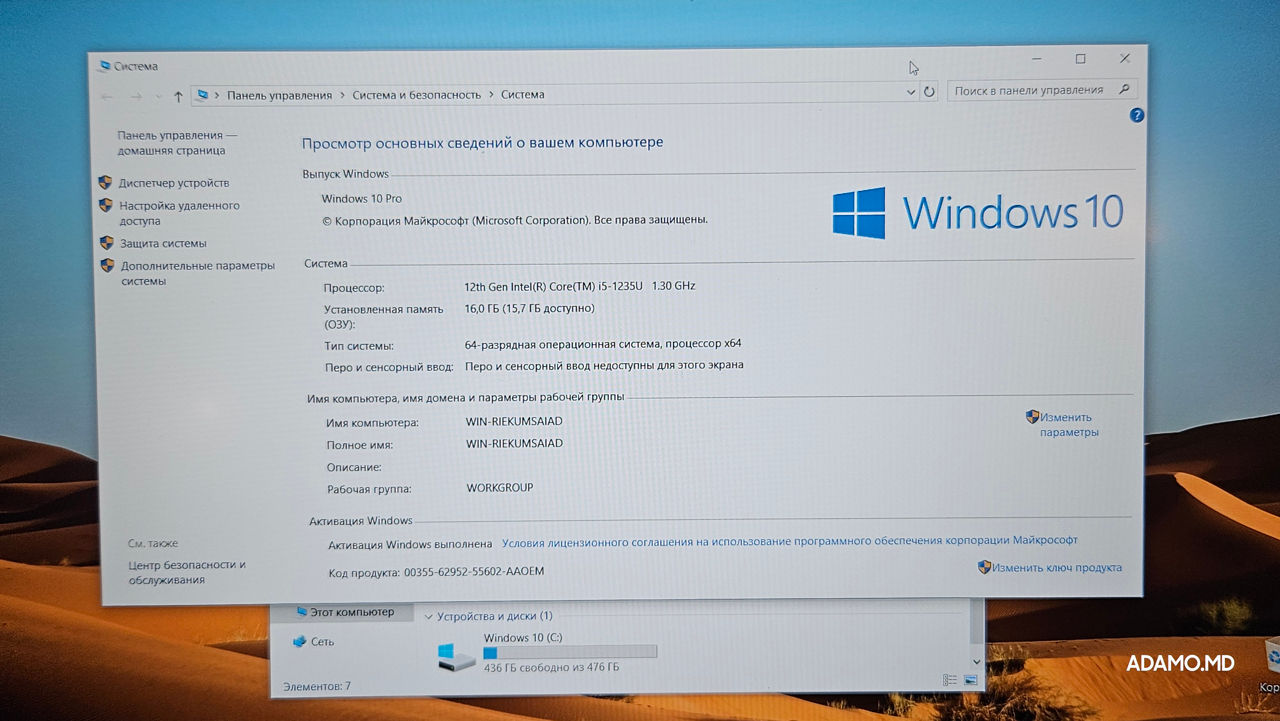This screenshot has width=1280, height=721.
Task: Expand chevron after Система и безопасность breadcrumb
Action: (x=491, y=95)
